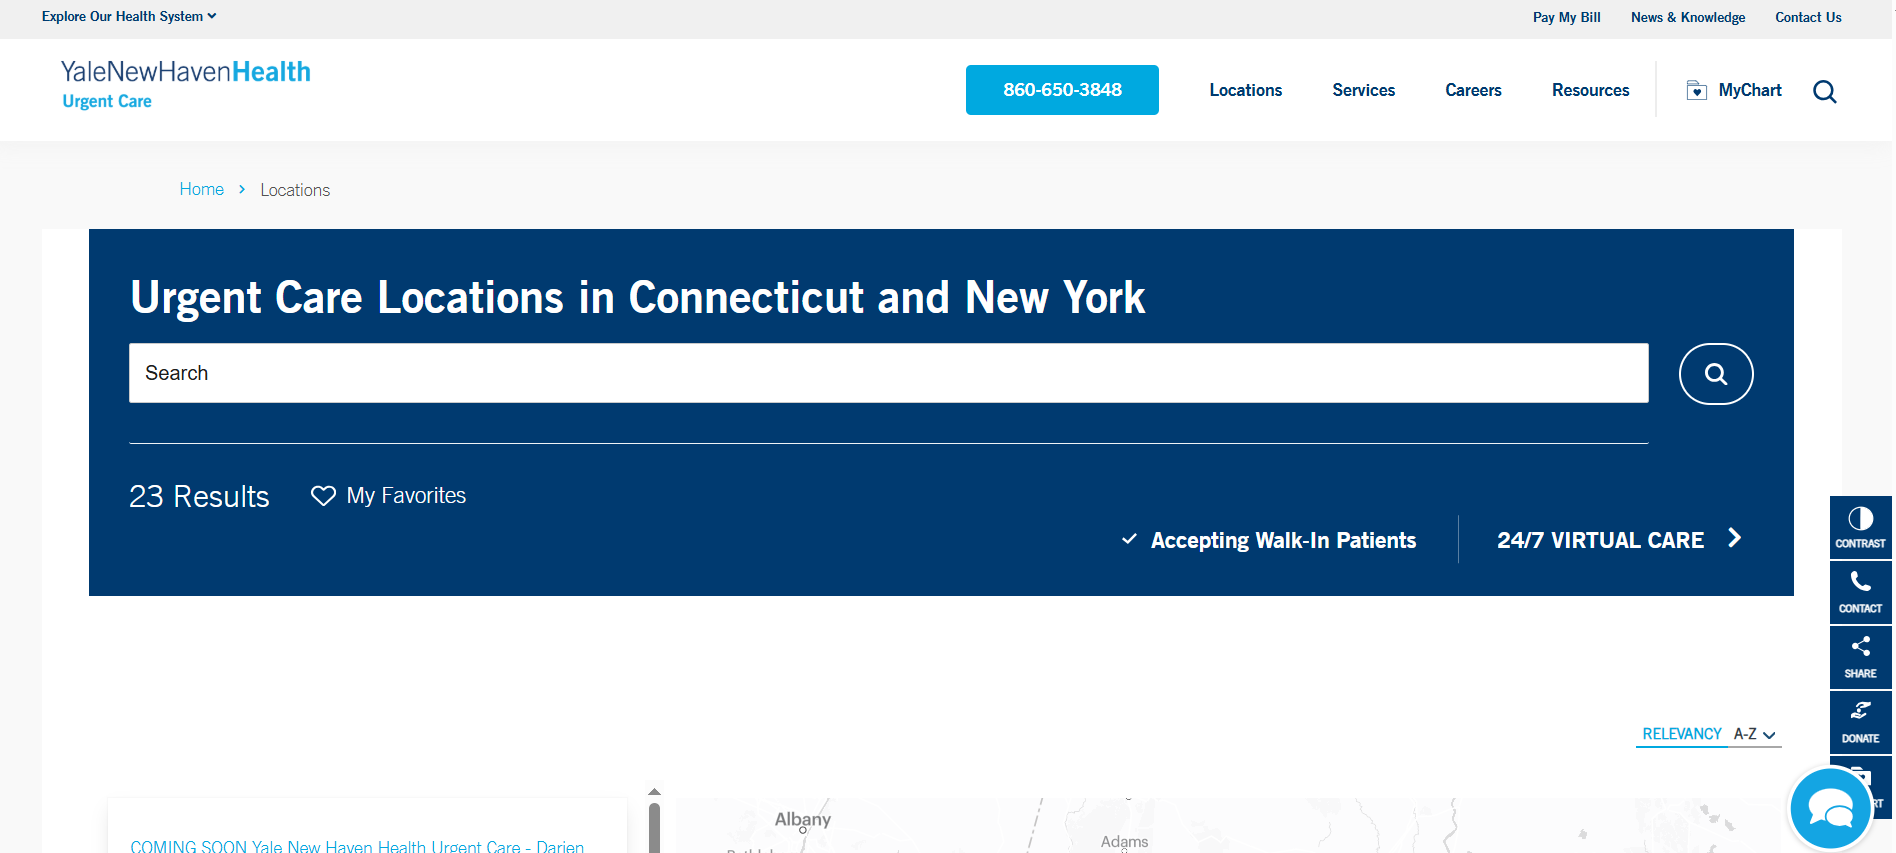
Task: Click the results list scrollbar handle
Action: [654, 828]
